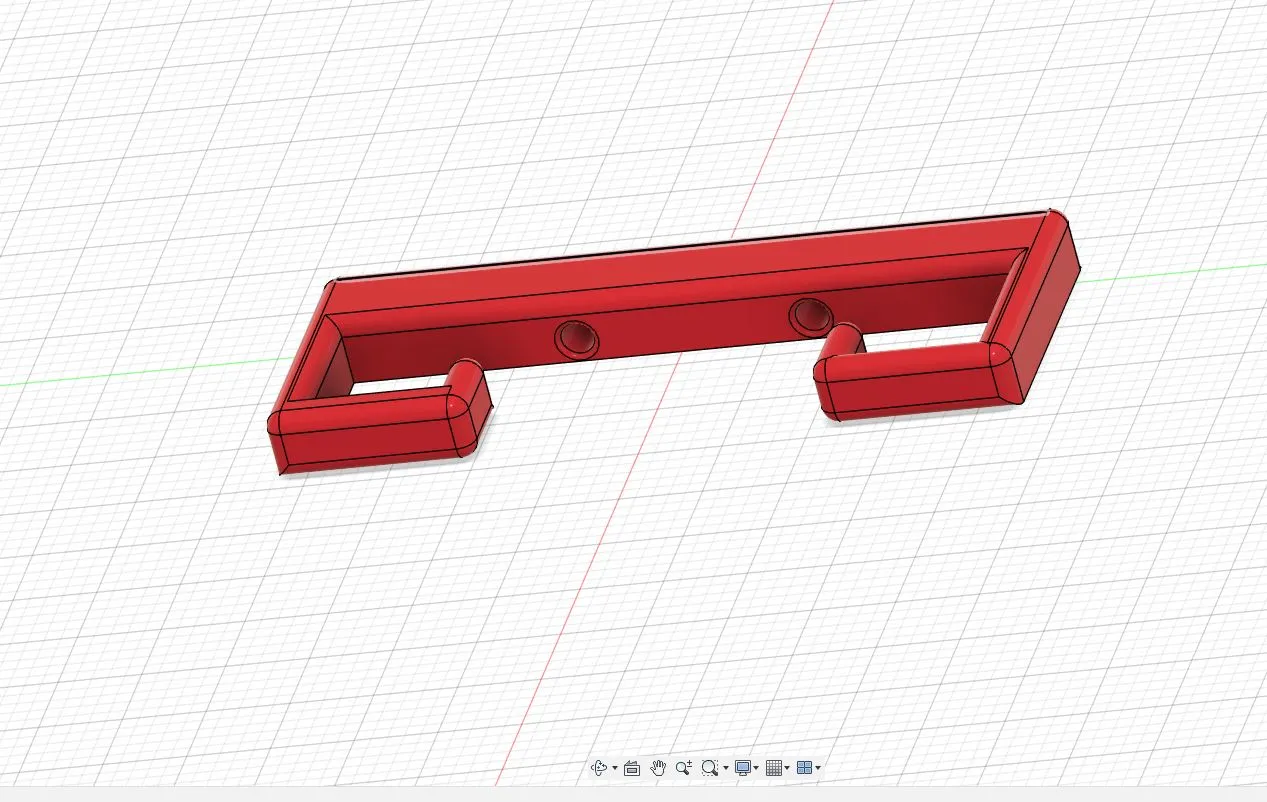
Task: Select the right screw hole on bracket
Action: pyautogui.click(x=809, y=316)
